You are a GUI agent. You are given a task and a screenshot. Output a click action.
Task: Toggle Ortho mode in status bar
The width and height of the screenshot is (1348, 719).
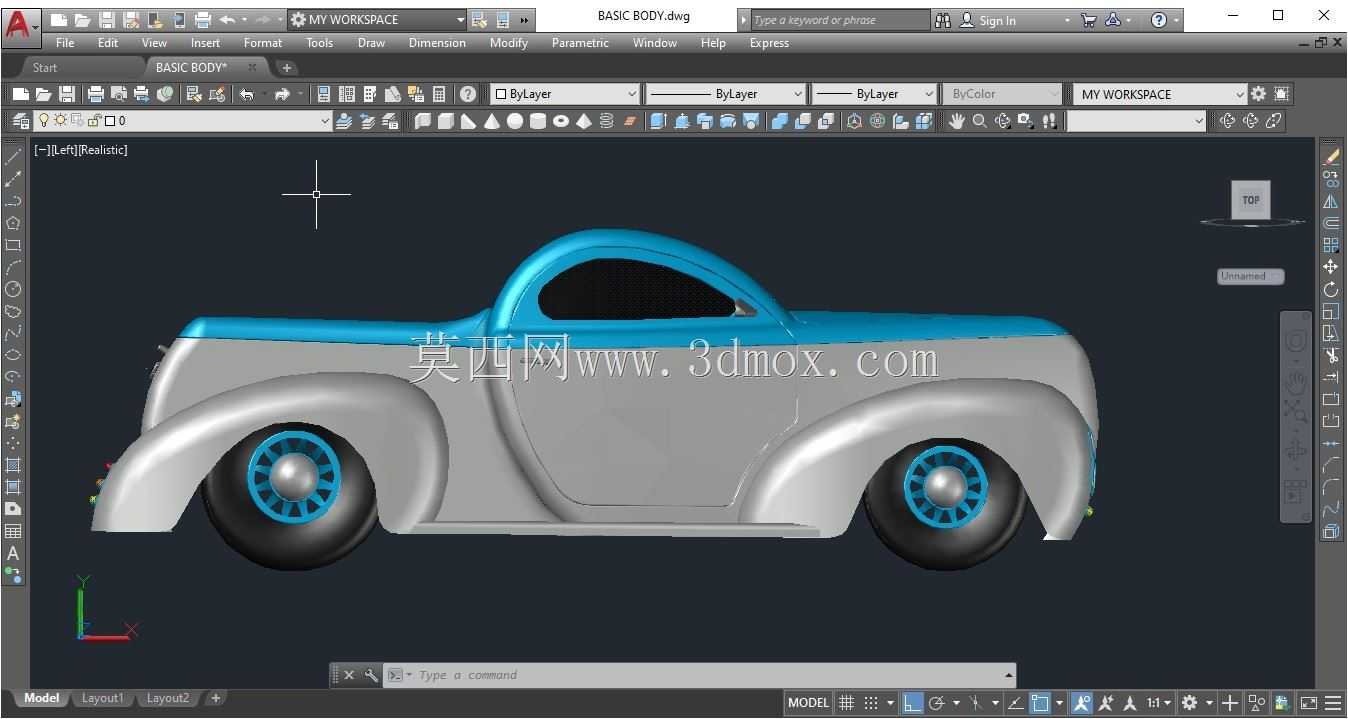[912, 703]
